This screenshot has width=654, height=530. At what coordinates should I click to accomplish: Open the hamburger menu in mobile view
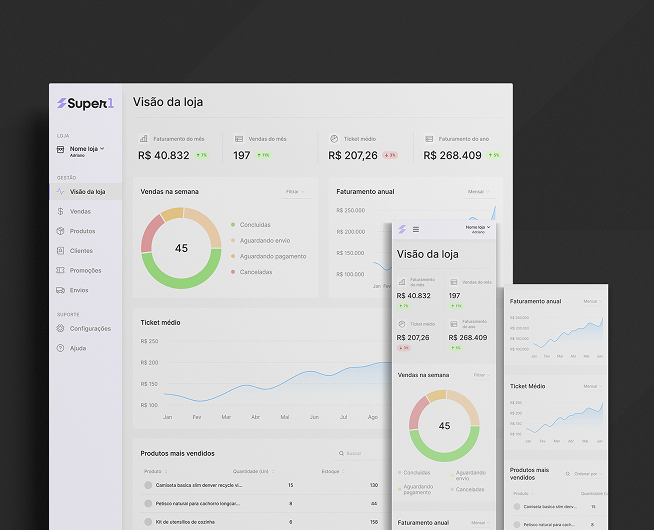pyautogui.click(x=416, y=230)
